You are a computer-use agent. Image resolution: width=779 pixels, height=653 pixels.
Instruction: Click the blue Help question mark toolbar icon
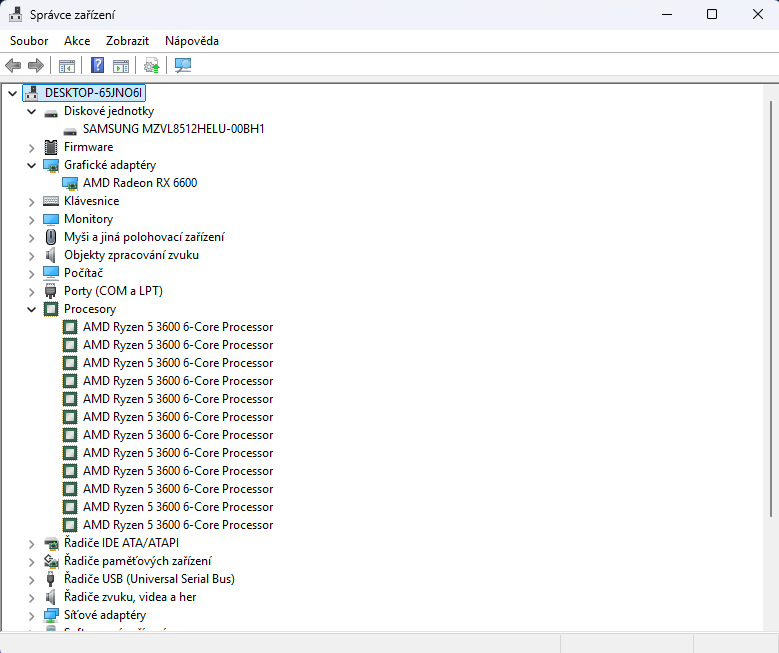(97, 66)
